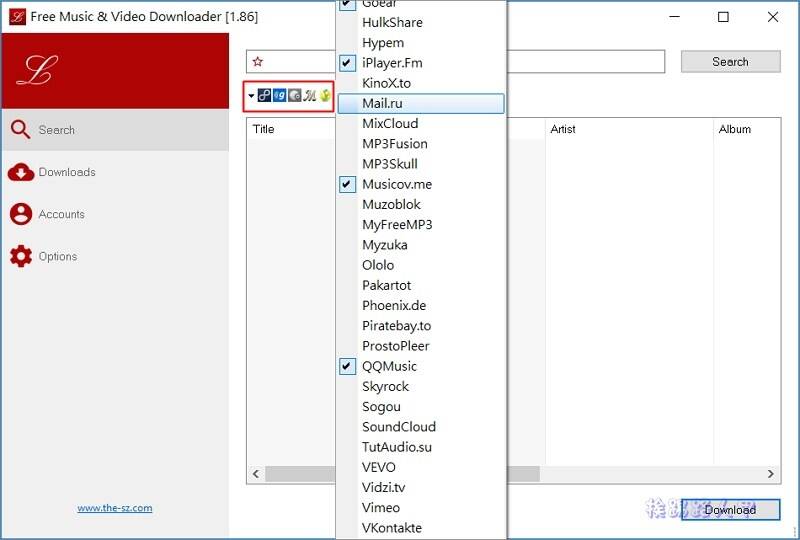Click the right arrow of horizontal scrollbar
Screen dimensions: 800x540
771,474
